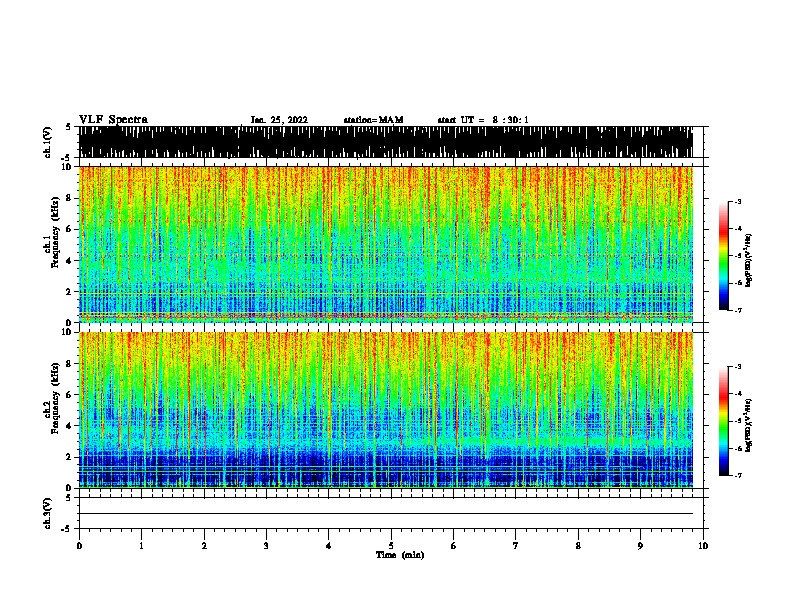Click the "-7" label on ch.1 colorbar
This screenshot has height=612, width=792.
738,310
